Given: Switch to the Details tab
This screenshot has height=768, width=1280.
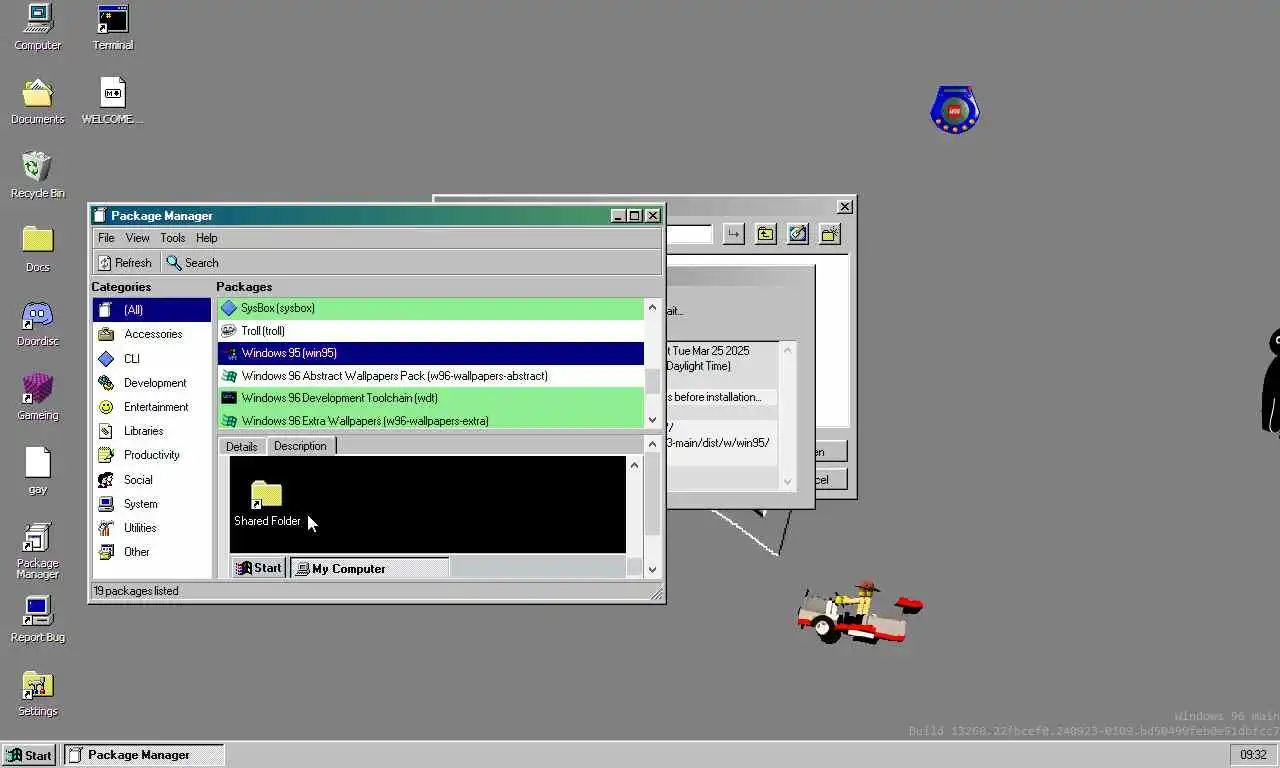Looking at the screenshot, I should click(x=242, y=447).
